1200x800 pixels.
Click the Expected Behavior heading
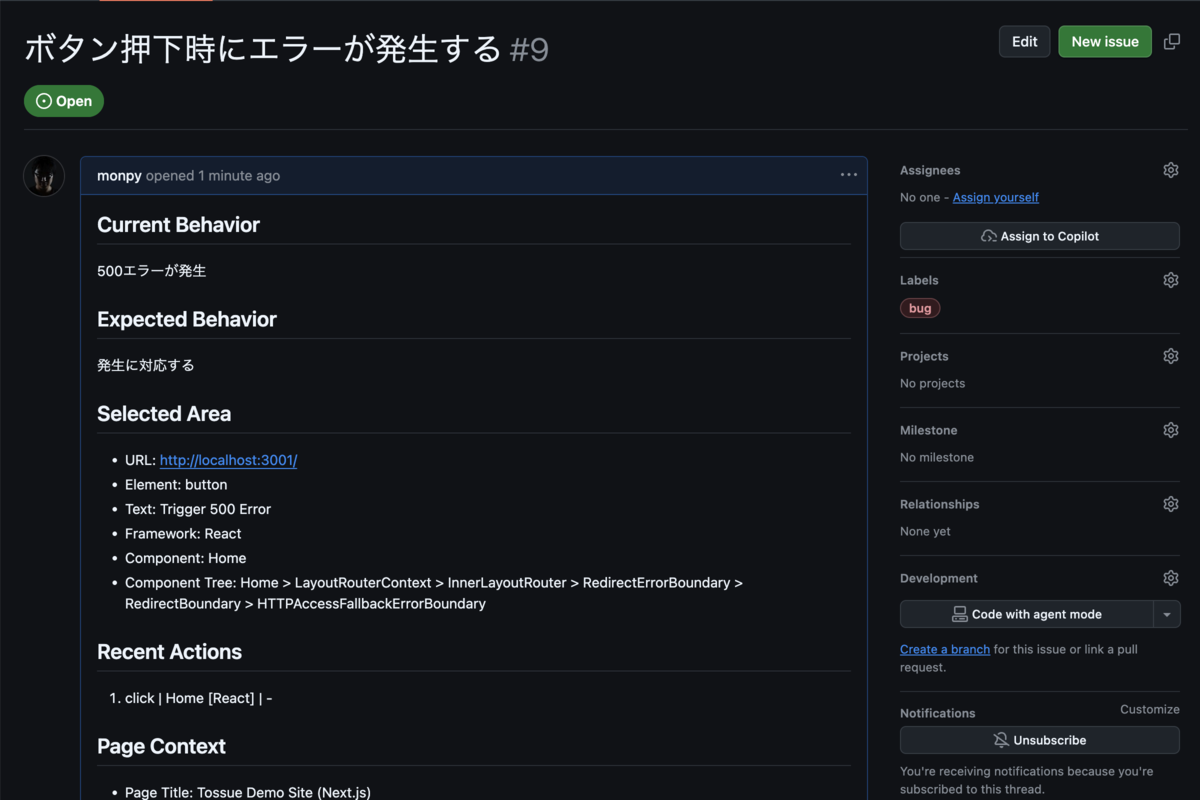pyautogui.click(x=187, y=320)
